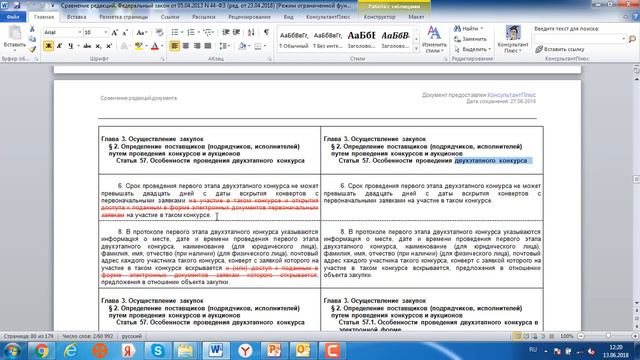Click the Shrink Font icon
640x360 pixels.
tap(125, 32)
